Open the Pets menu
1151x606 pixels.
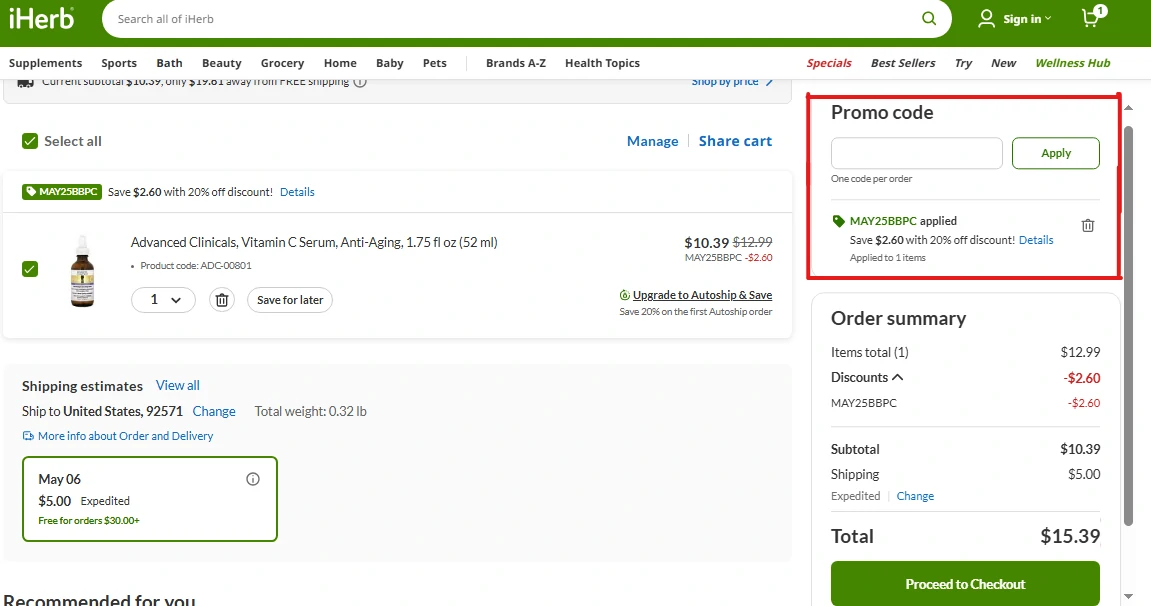click(x=435, y=63)
